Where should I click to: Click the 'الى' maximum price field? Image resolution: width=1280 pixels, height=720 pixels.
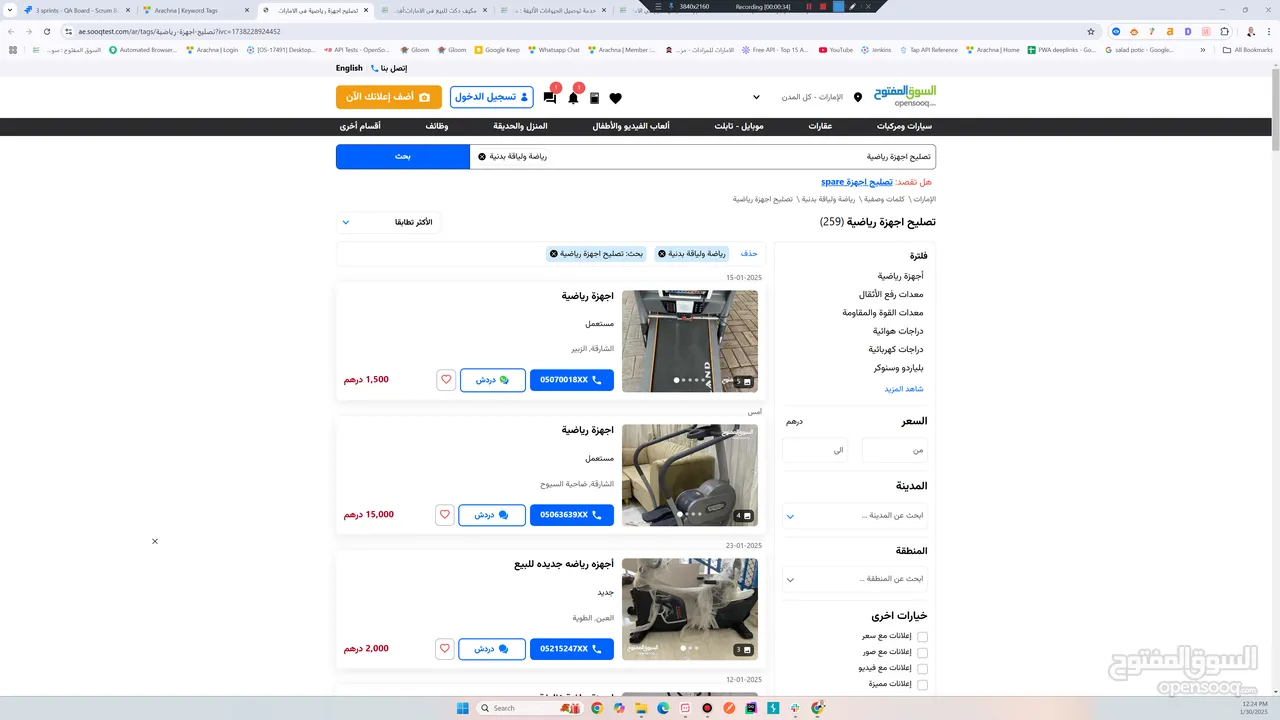[x=815, y=450]
